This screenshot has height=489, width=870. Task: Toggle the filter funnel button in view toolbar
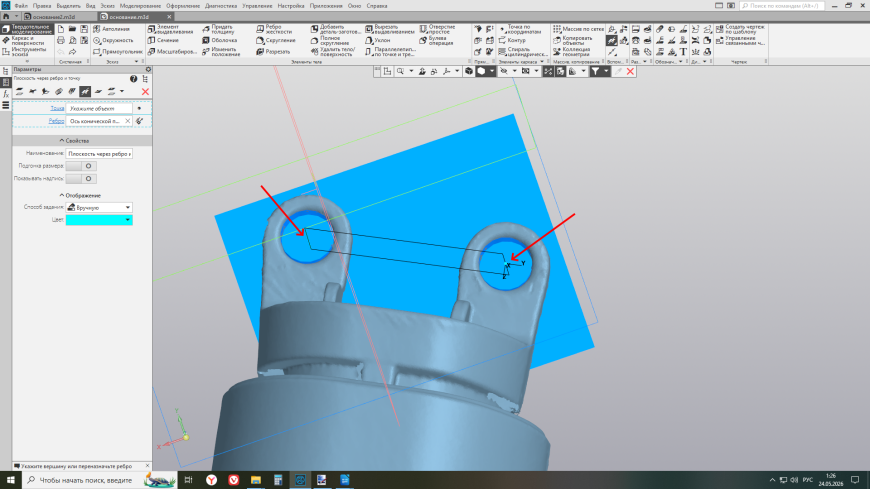point(595,71)
